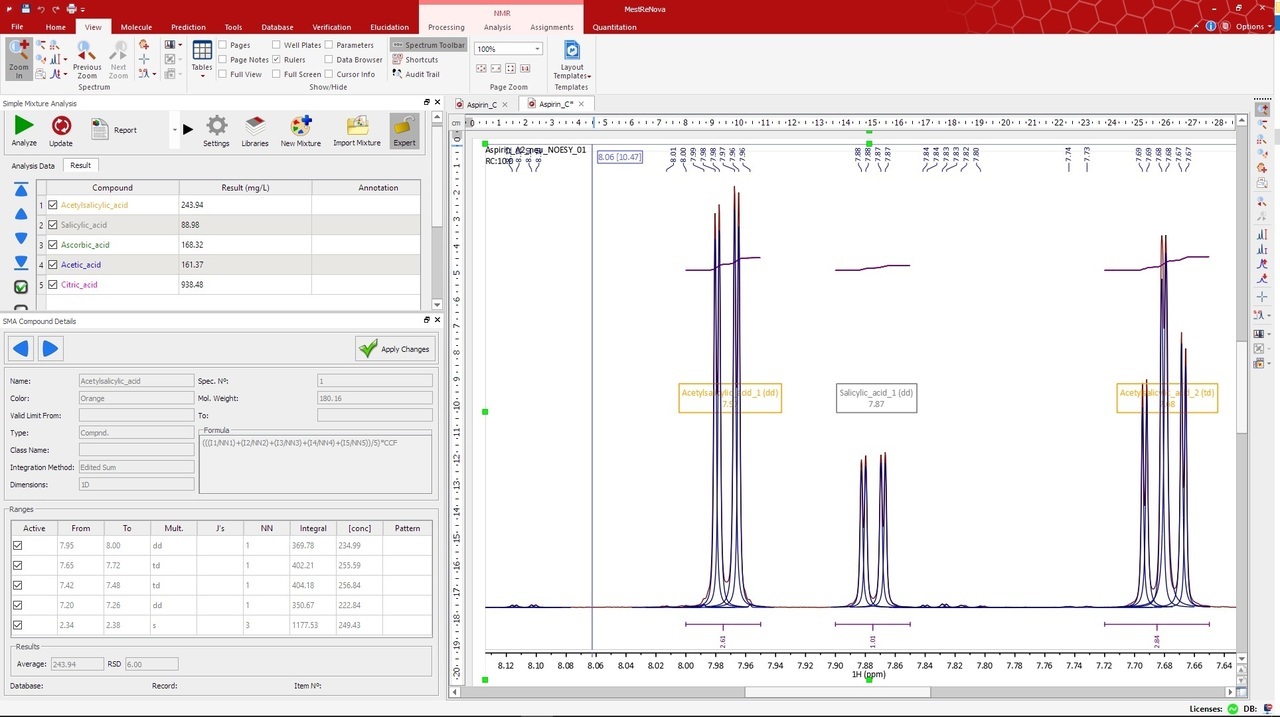Click the horizontal scrollbar under the spectrum
The width and height of the screenshot is (1280, 717).
click(837, 692)
